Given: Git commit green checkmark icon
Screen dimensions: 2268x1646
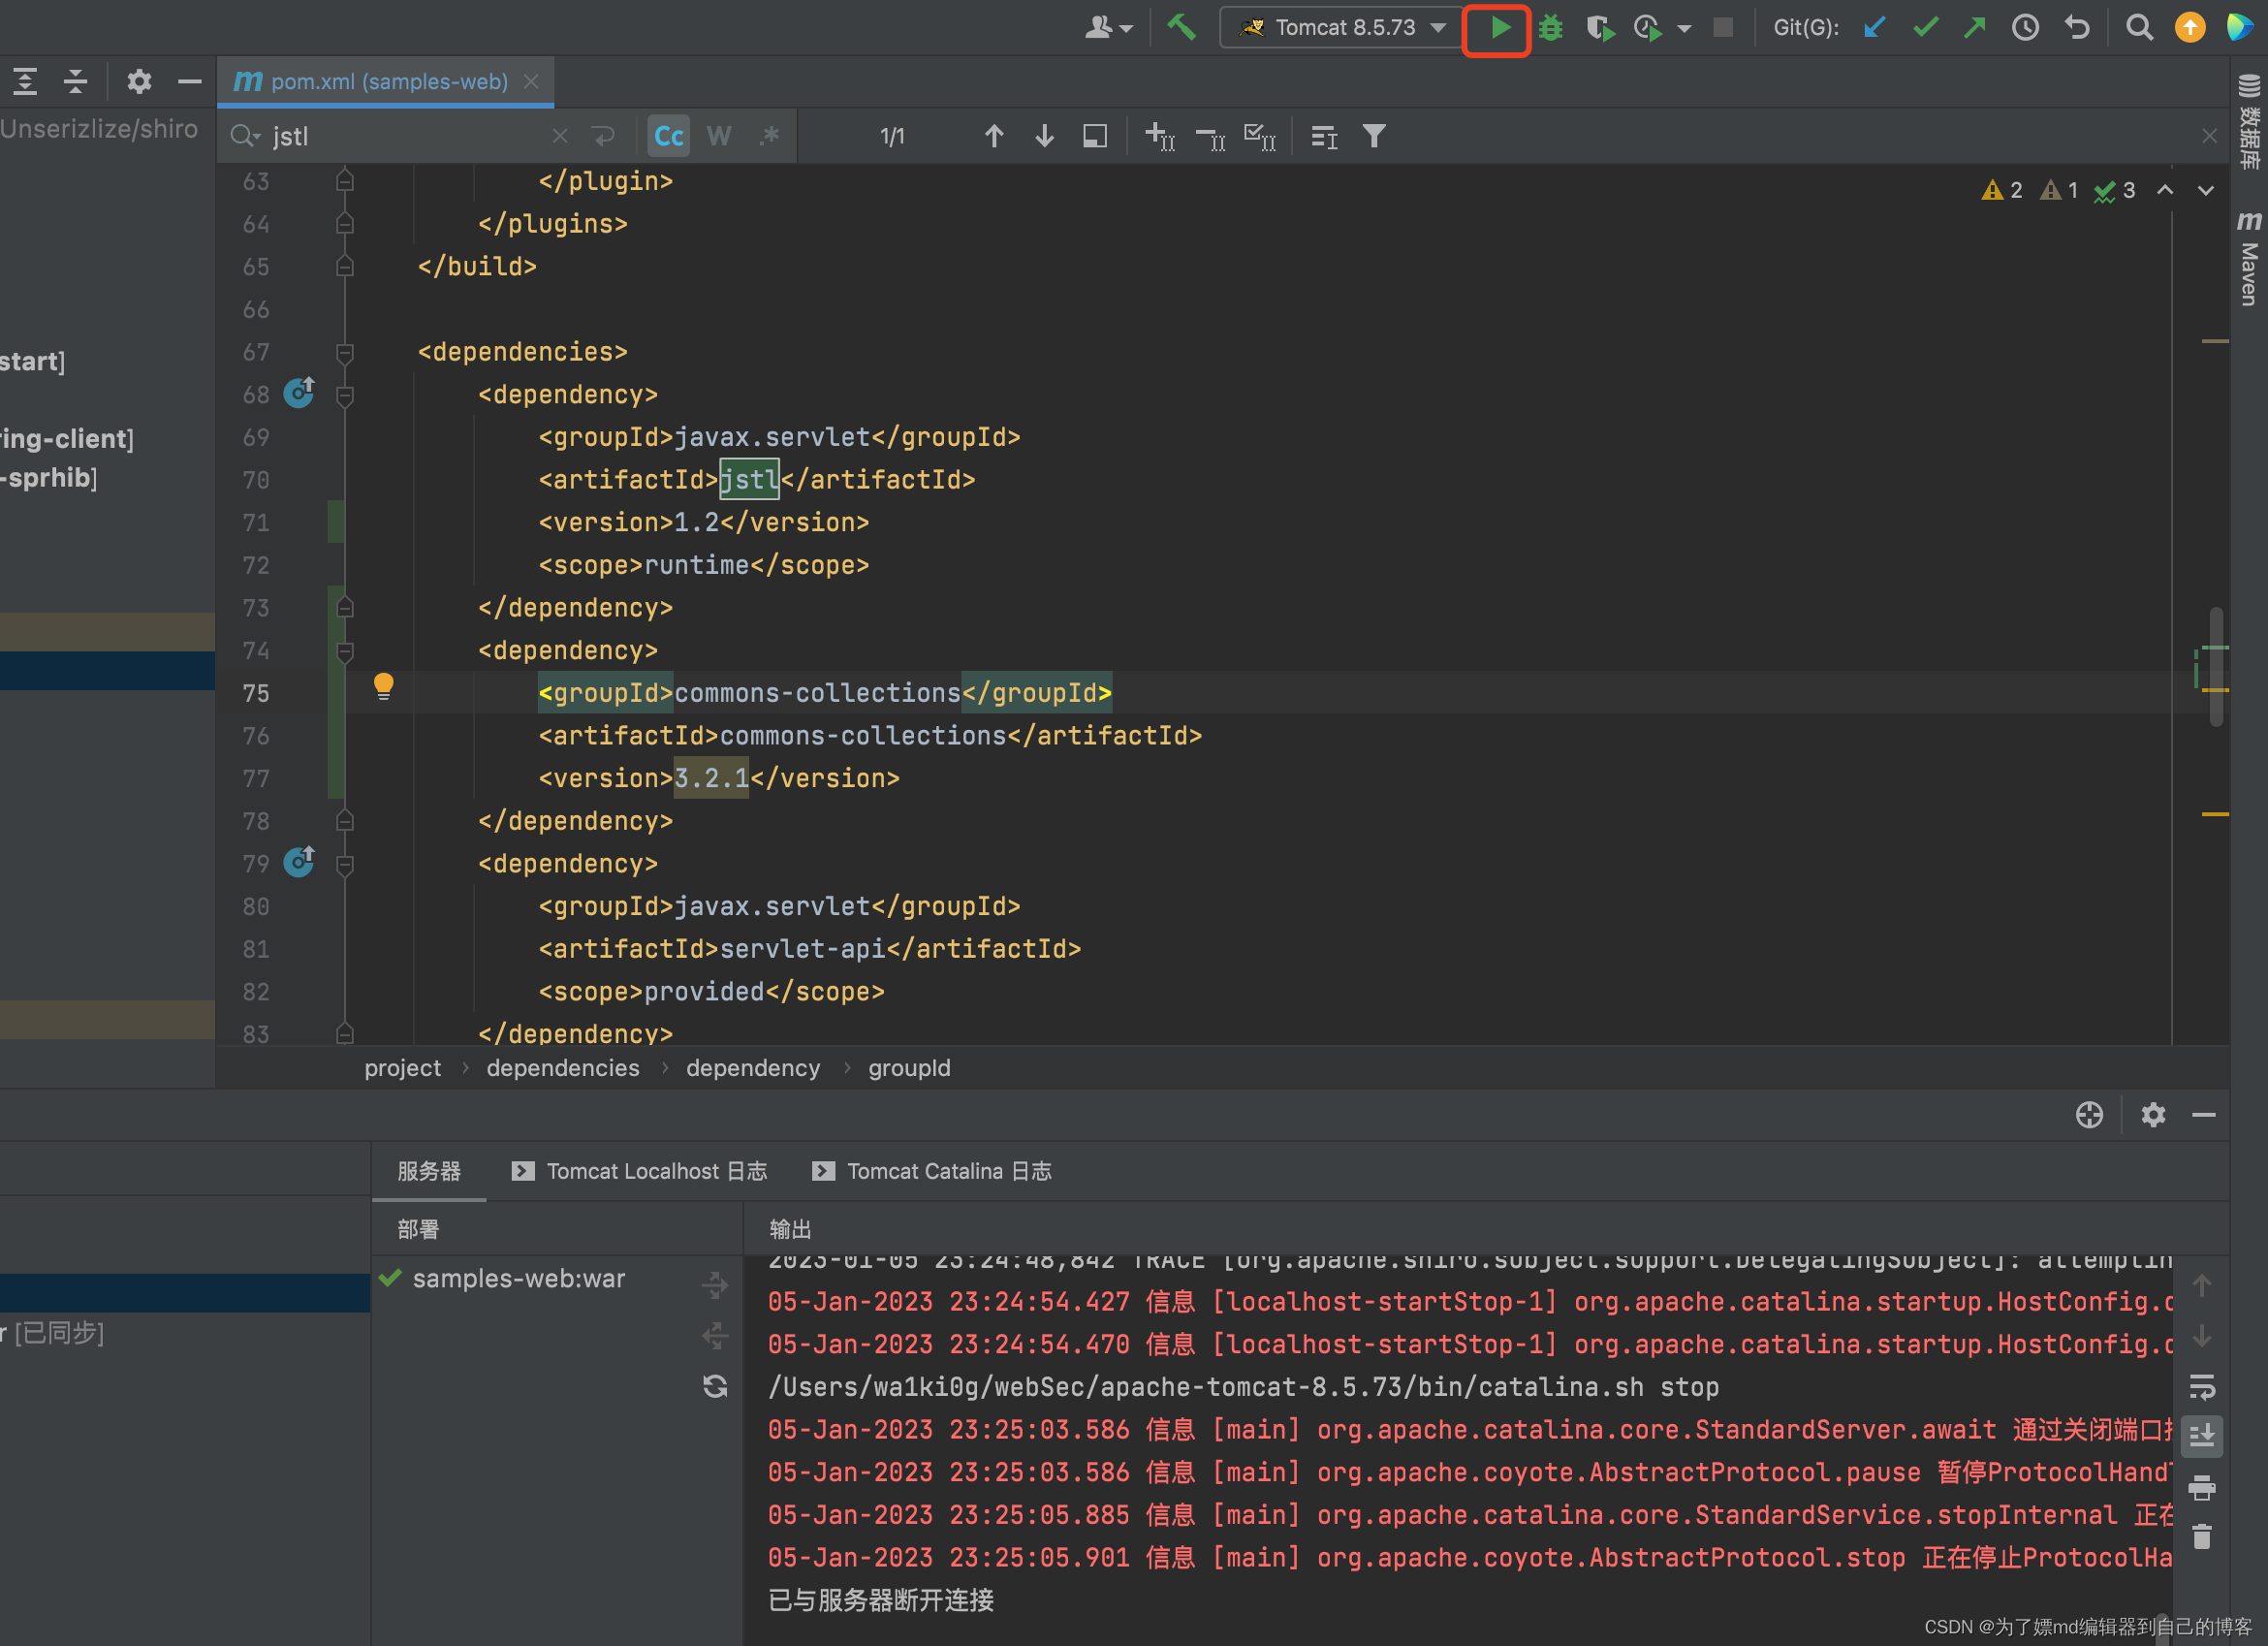Looking at the screenshot, I should (x=1925, y=27).
